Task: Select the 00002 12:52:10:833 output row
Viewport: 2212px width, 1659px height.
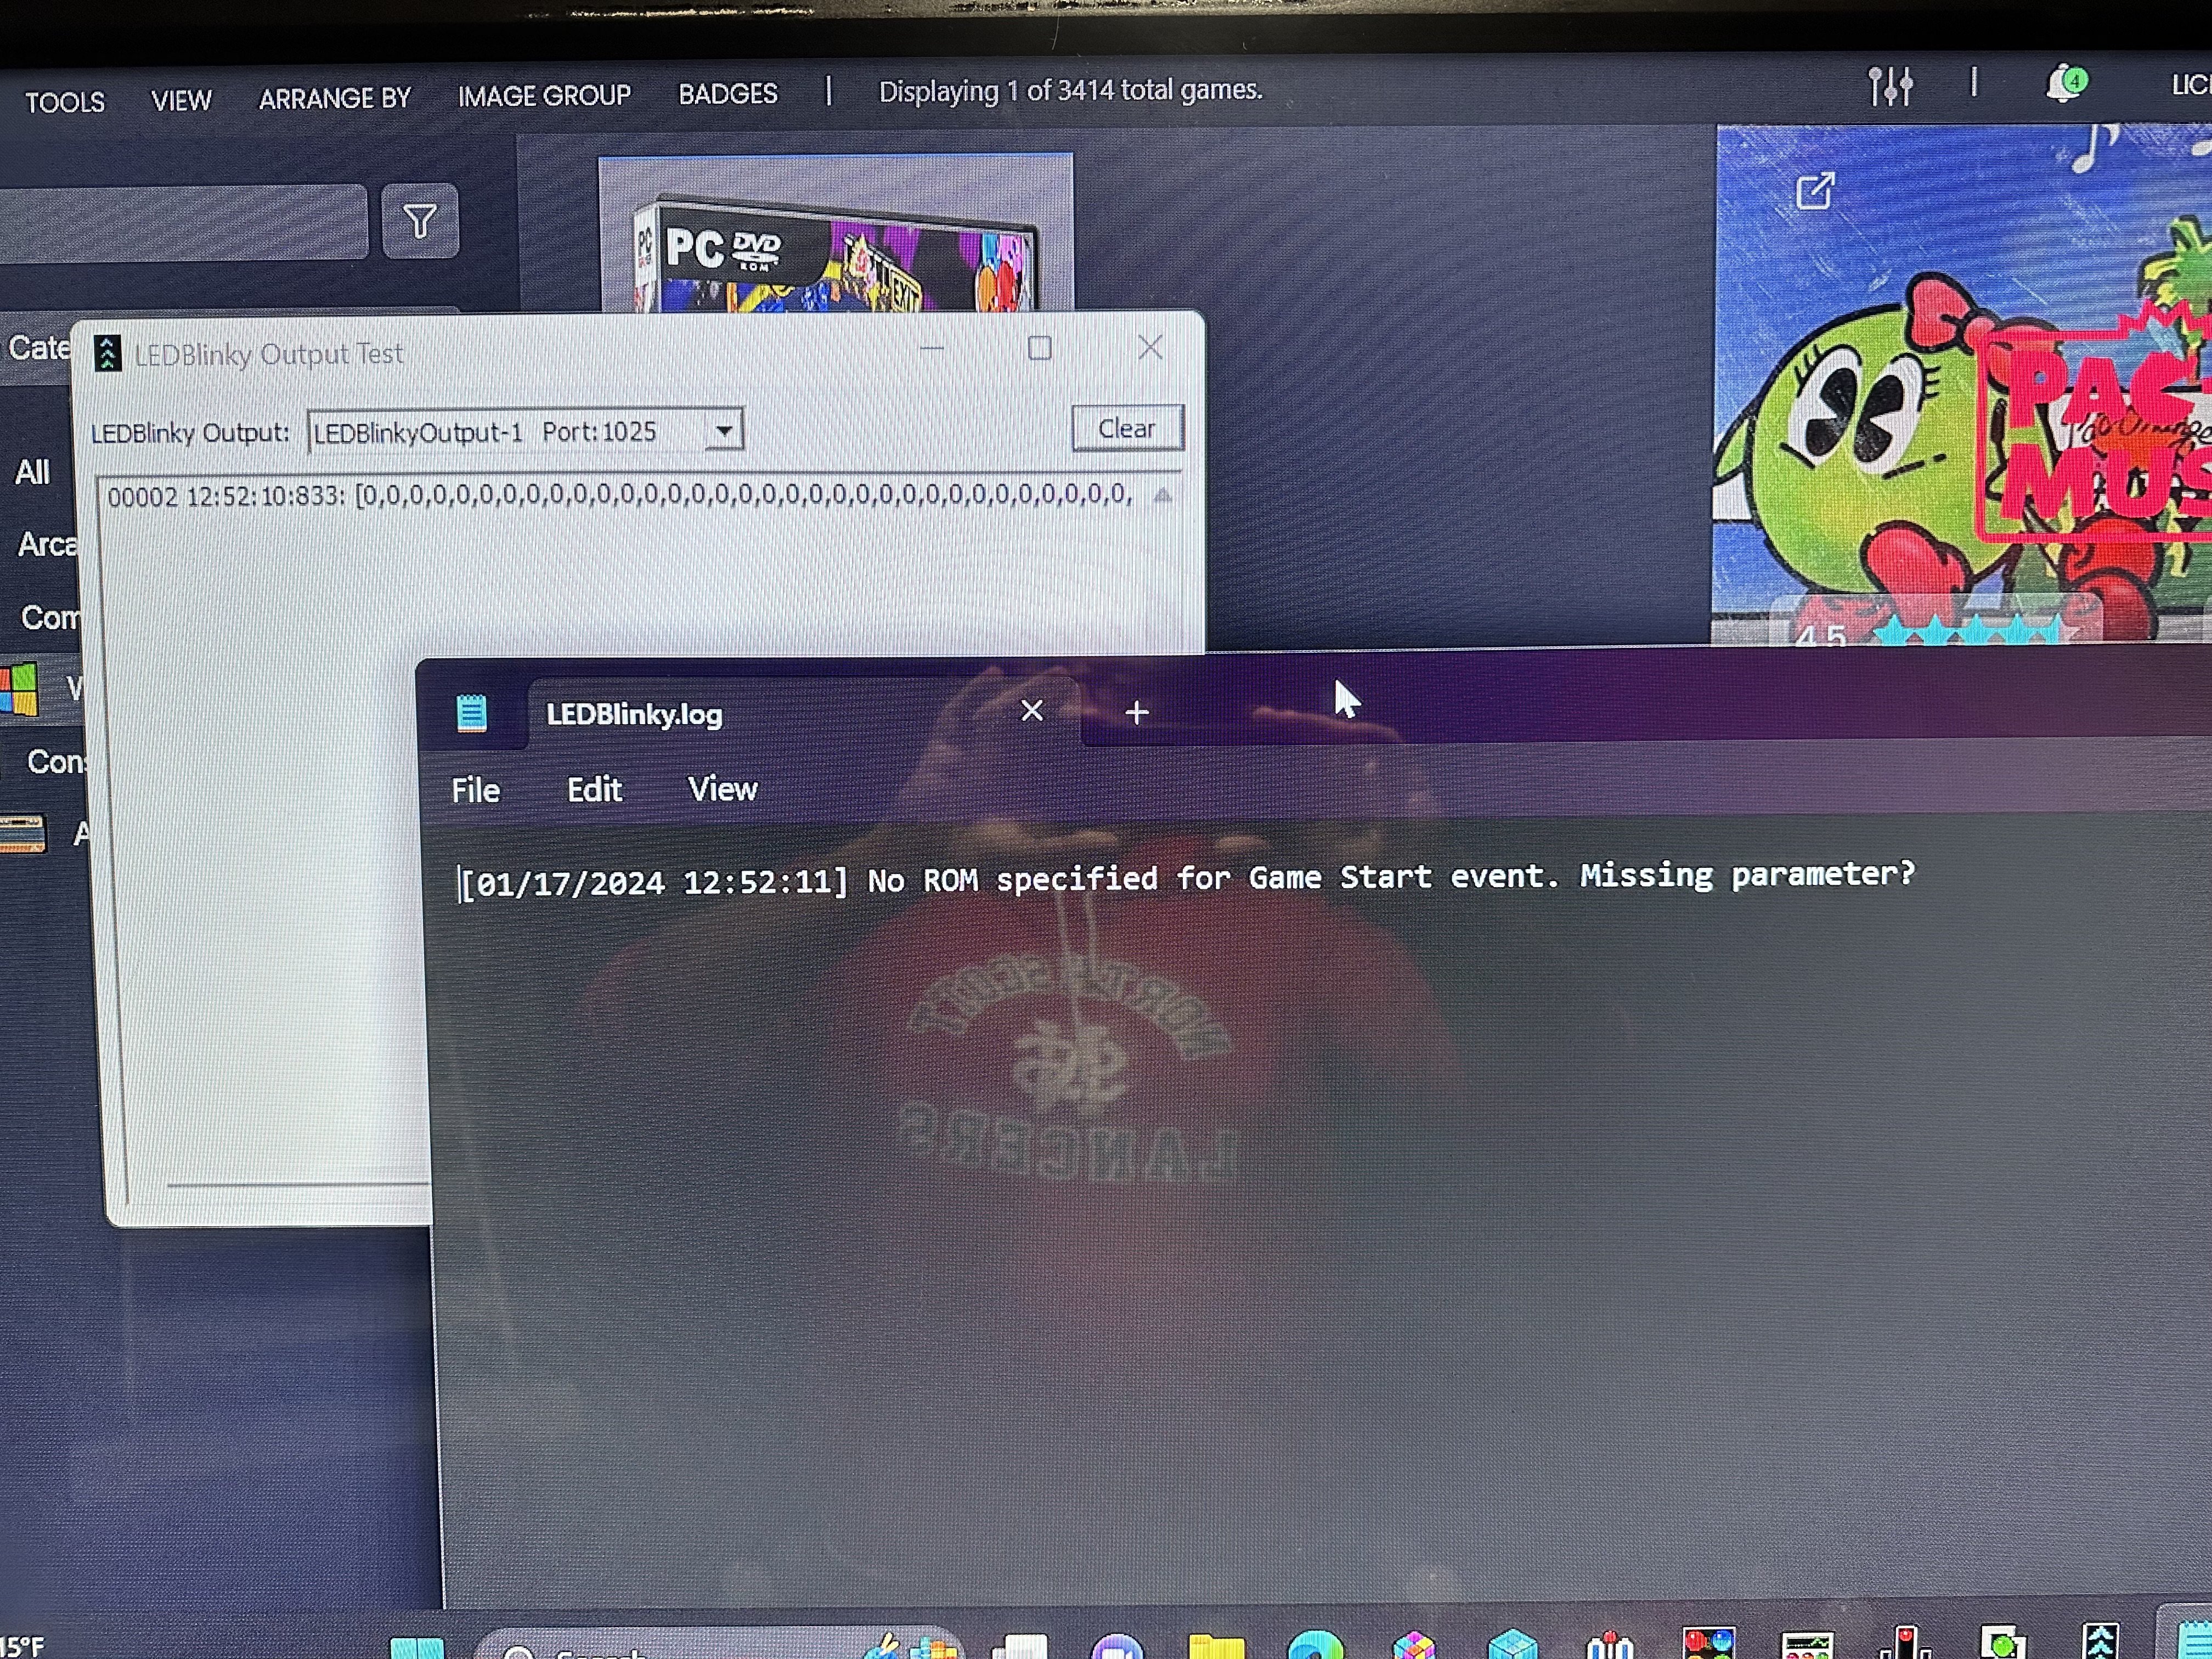Action: (620, 495)
